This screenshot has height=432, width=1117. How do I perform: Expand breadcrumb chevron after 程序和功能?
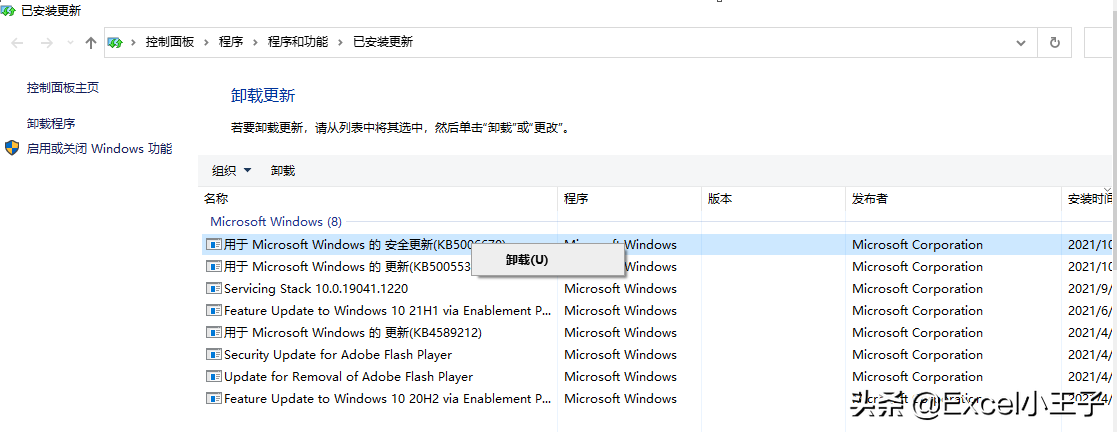point(341,43)
